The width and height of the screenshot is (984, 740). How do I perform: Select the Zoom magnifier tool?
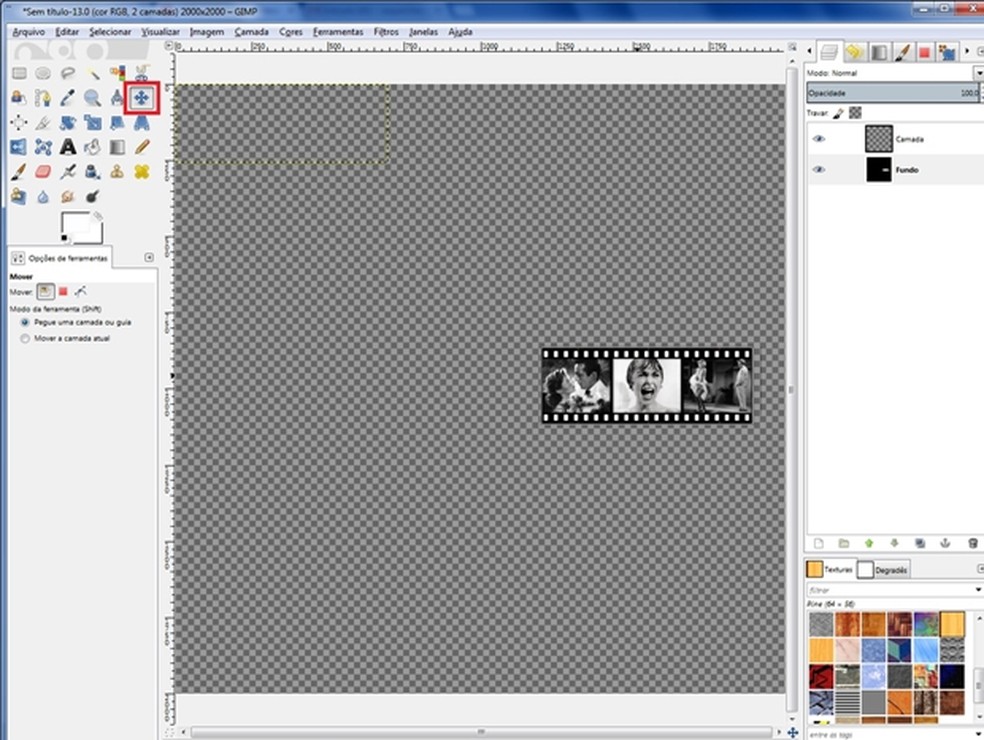click(x=93, y=98)
